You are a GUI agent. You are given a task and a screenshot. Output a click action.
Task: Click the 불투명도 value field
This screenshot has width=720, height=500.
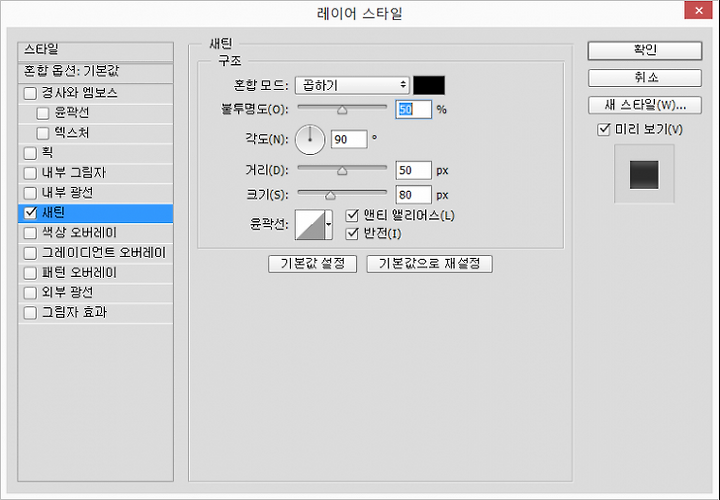click(x=413, y=110)
